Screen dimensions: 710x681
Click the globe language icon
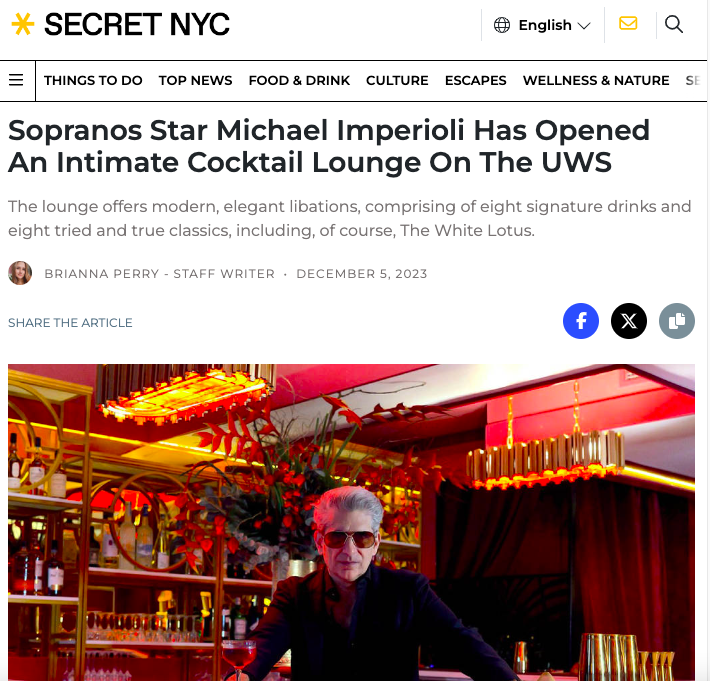pyautogui.click(x=502, y=25)
